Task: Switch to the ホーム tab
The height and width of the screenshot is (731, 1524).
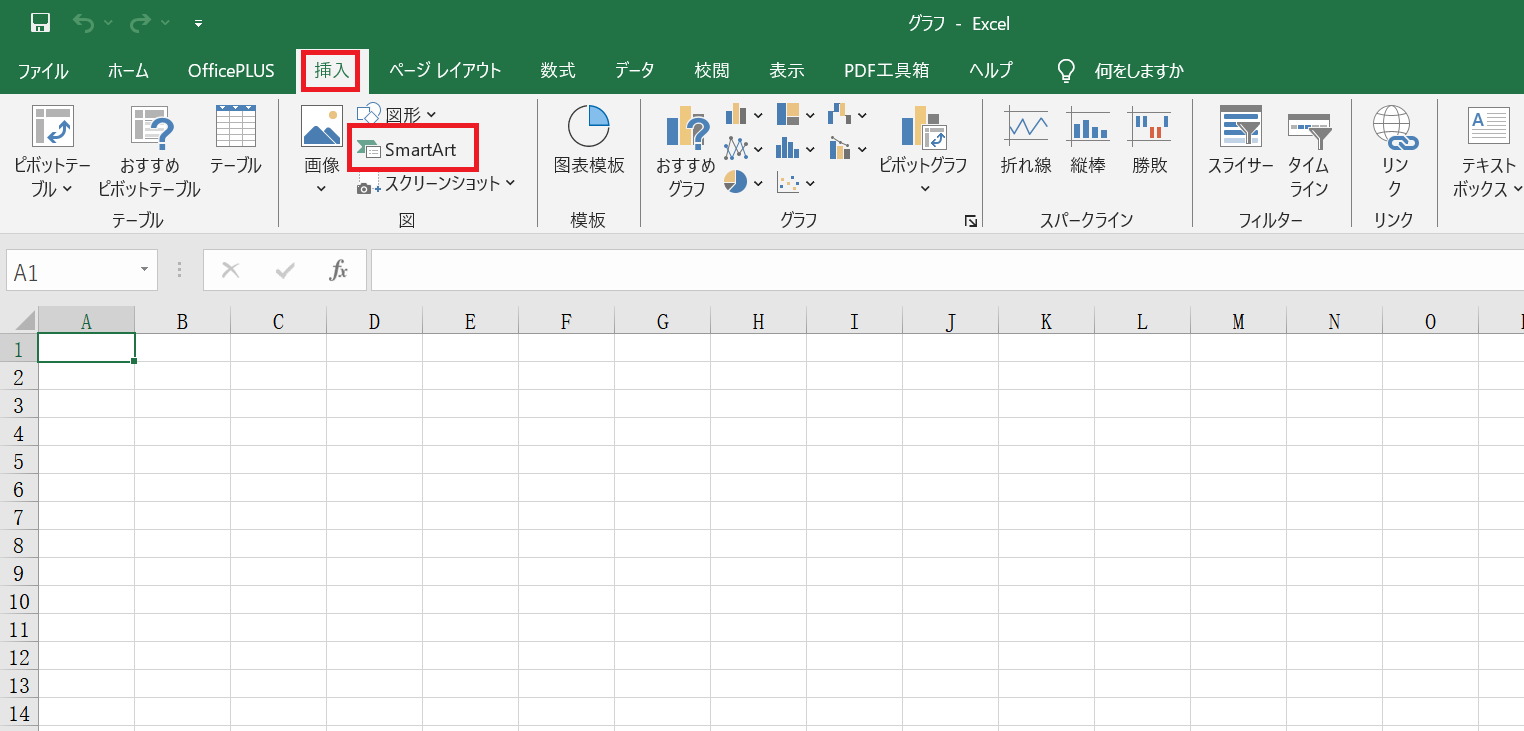Action: tap(128, 70)
